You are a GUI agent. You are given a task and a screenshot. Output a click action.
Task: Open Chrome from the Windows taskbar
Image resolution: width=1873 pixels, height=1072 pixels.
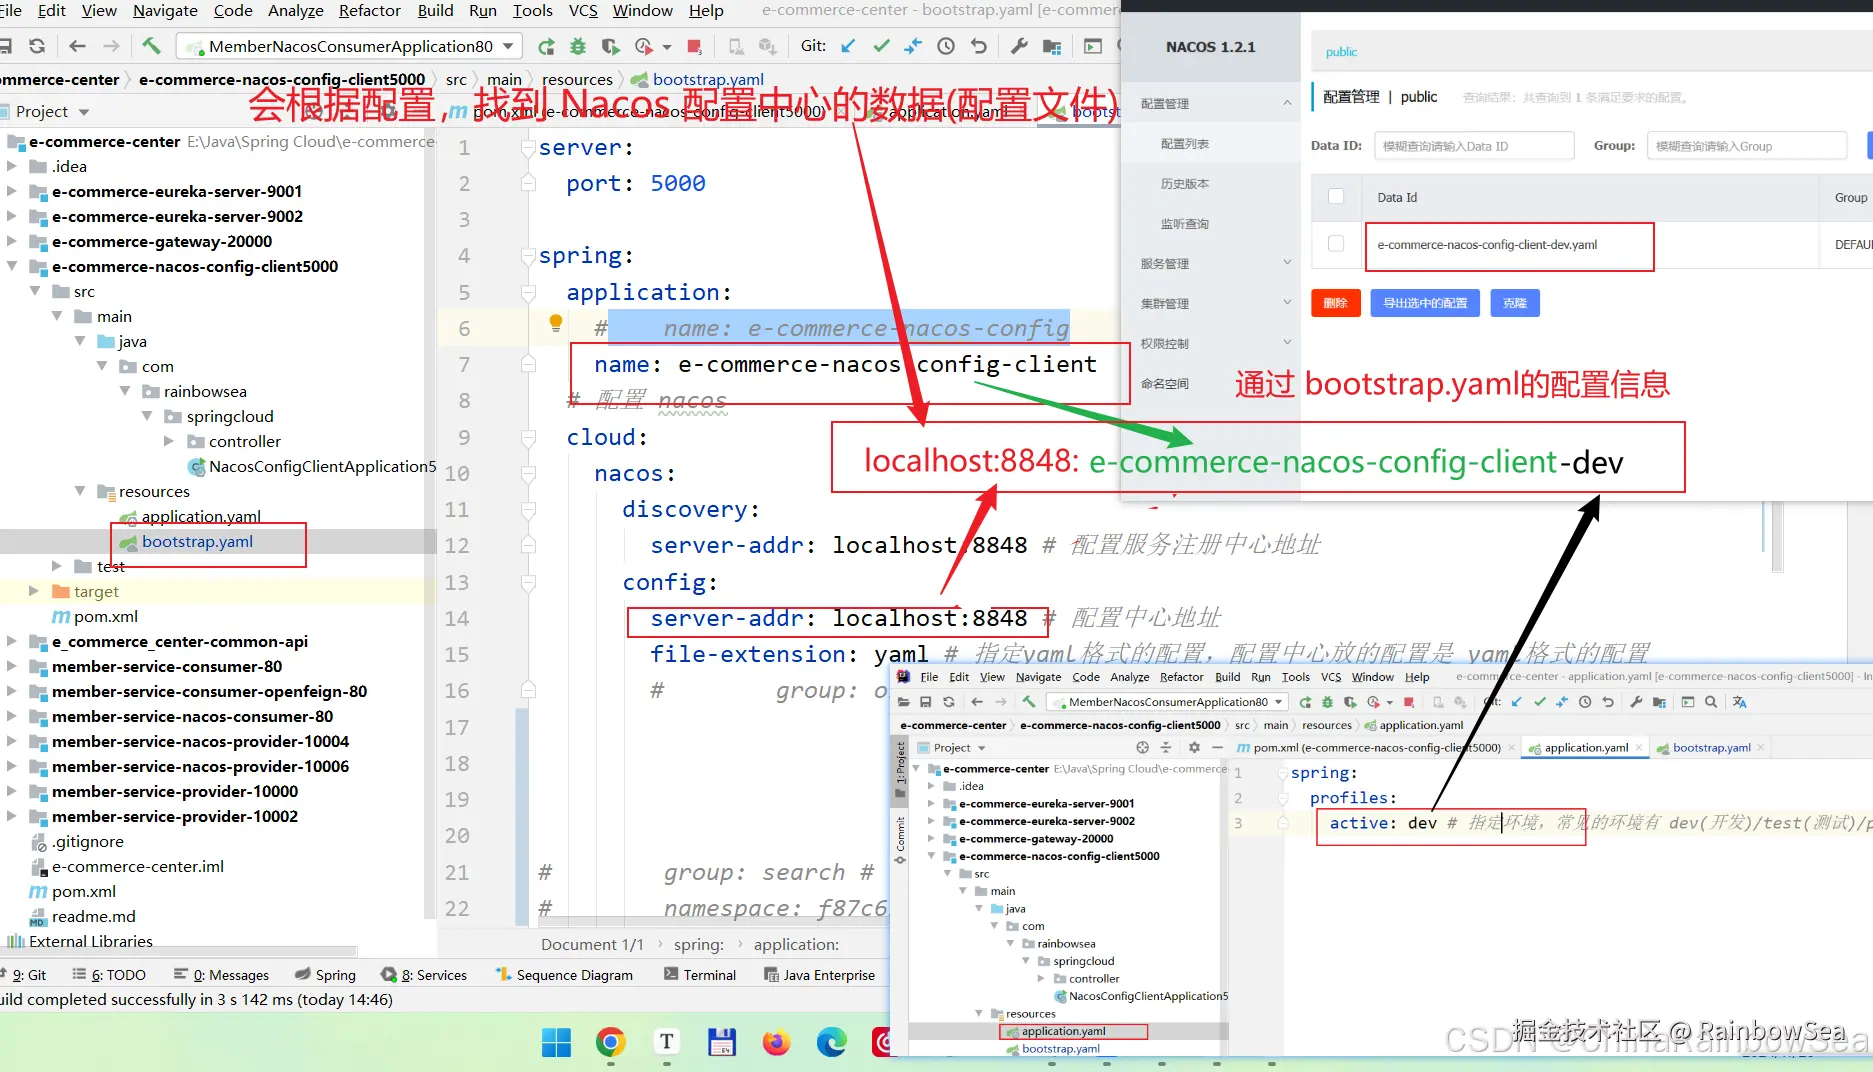(611, 1042)
